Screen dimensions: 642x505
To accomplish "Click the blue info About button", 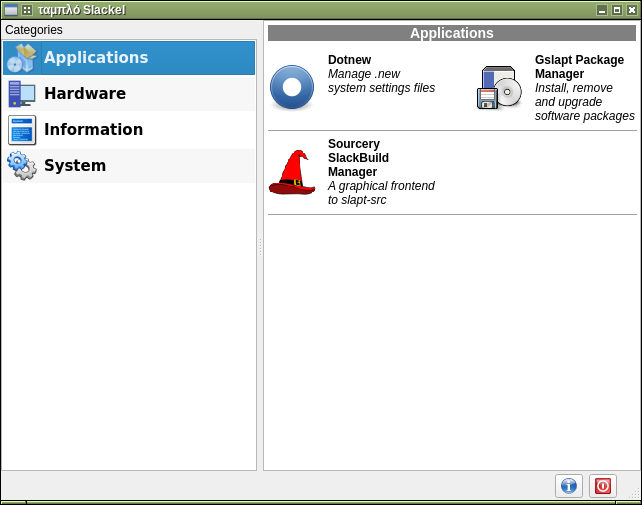I will point(568,486).
